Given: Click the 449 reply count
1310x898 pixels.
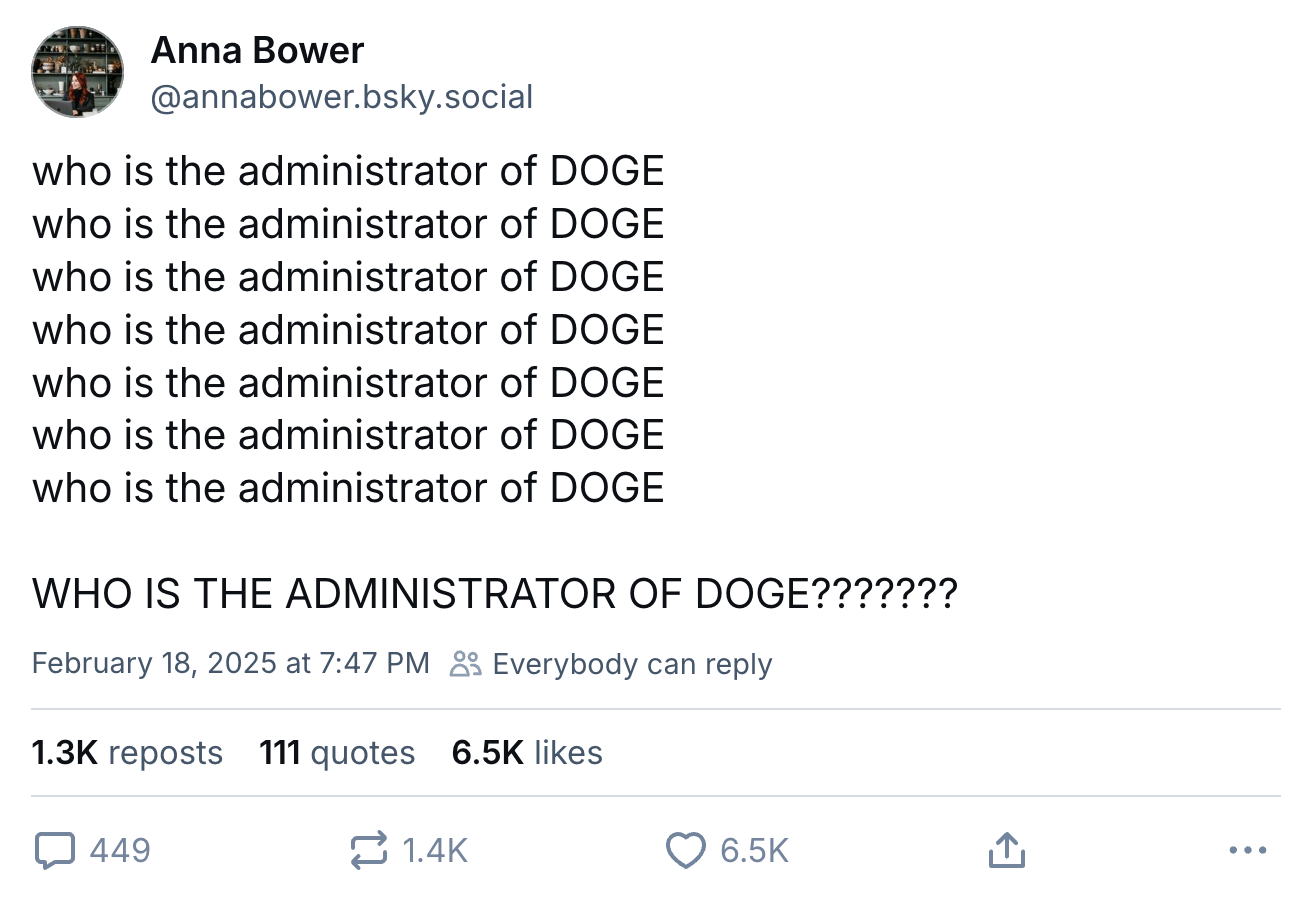Looking at the screenshot, I should (120, 851).
